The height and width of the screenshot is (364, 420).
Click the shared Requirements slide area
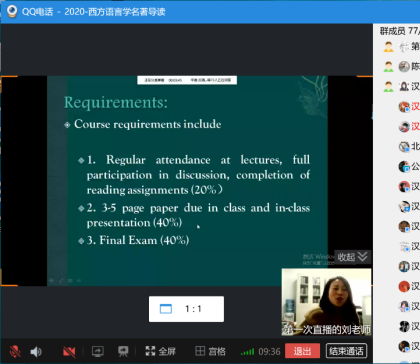pyautogui.click(x=187, y=181)
